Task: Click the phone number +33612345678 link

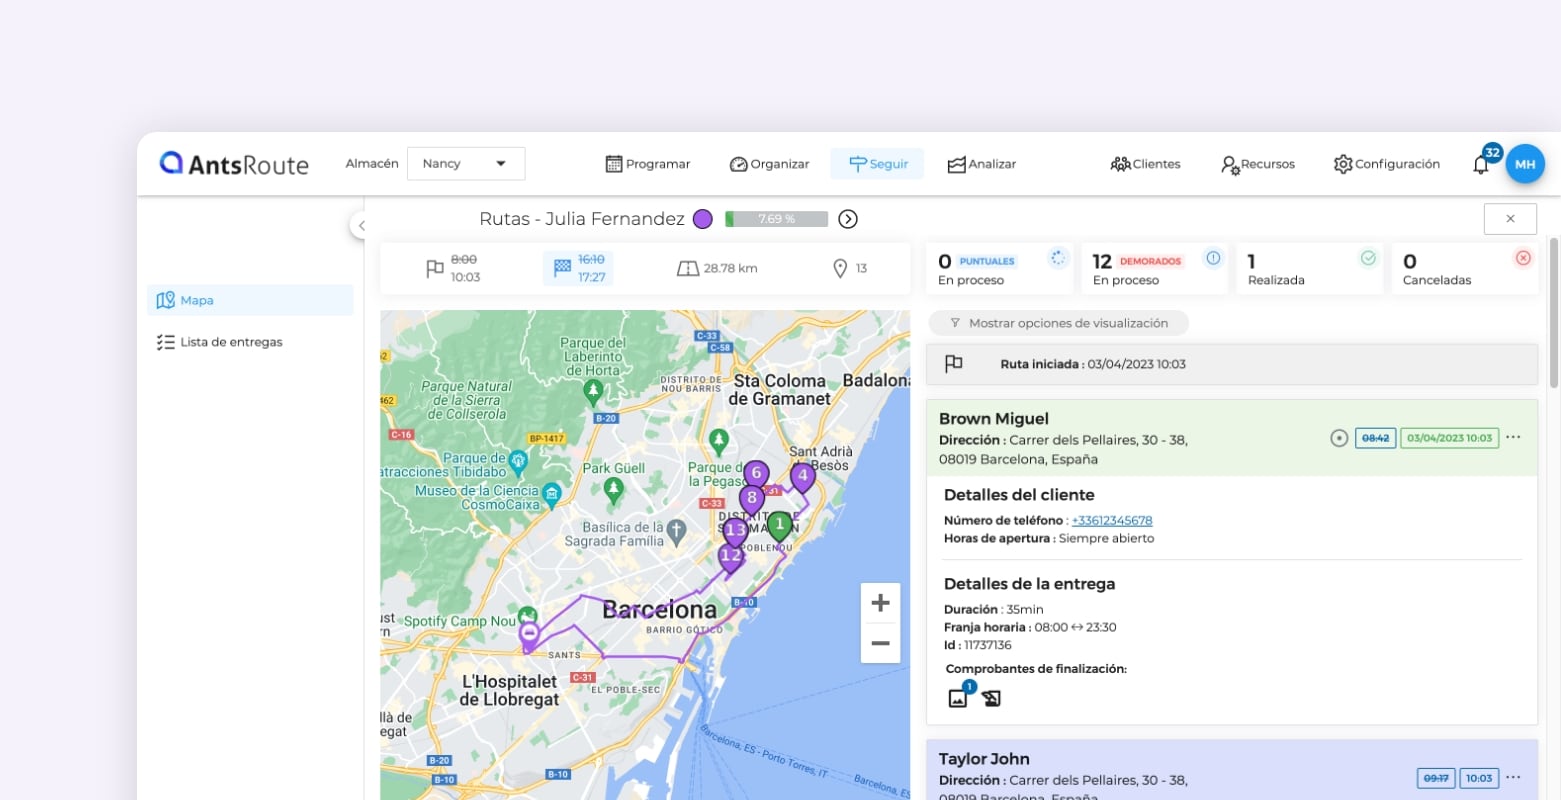Action: (x=1111, y=520)
